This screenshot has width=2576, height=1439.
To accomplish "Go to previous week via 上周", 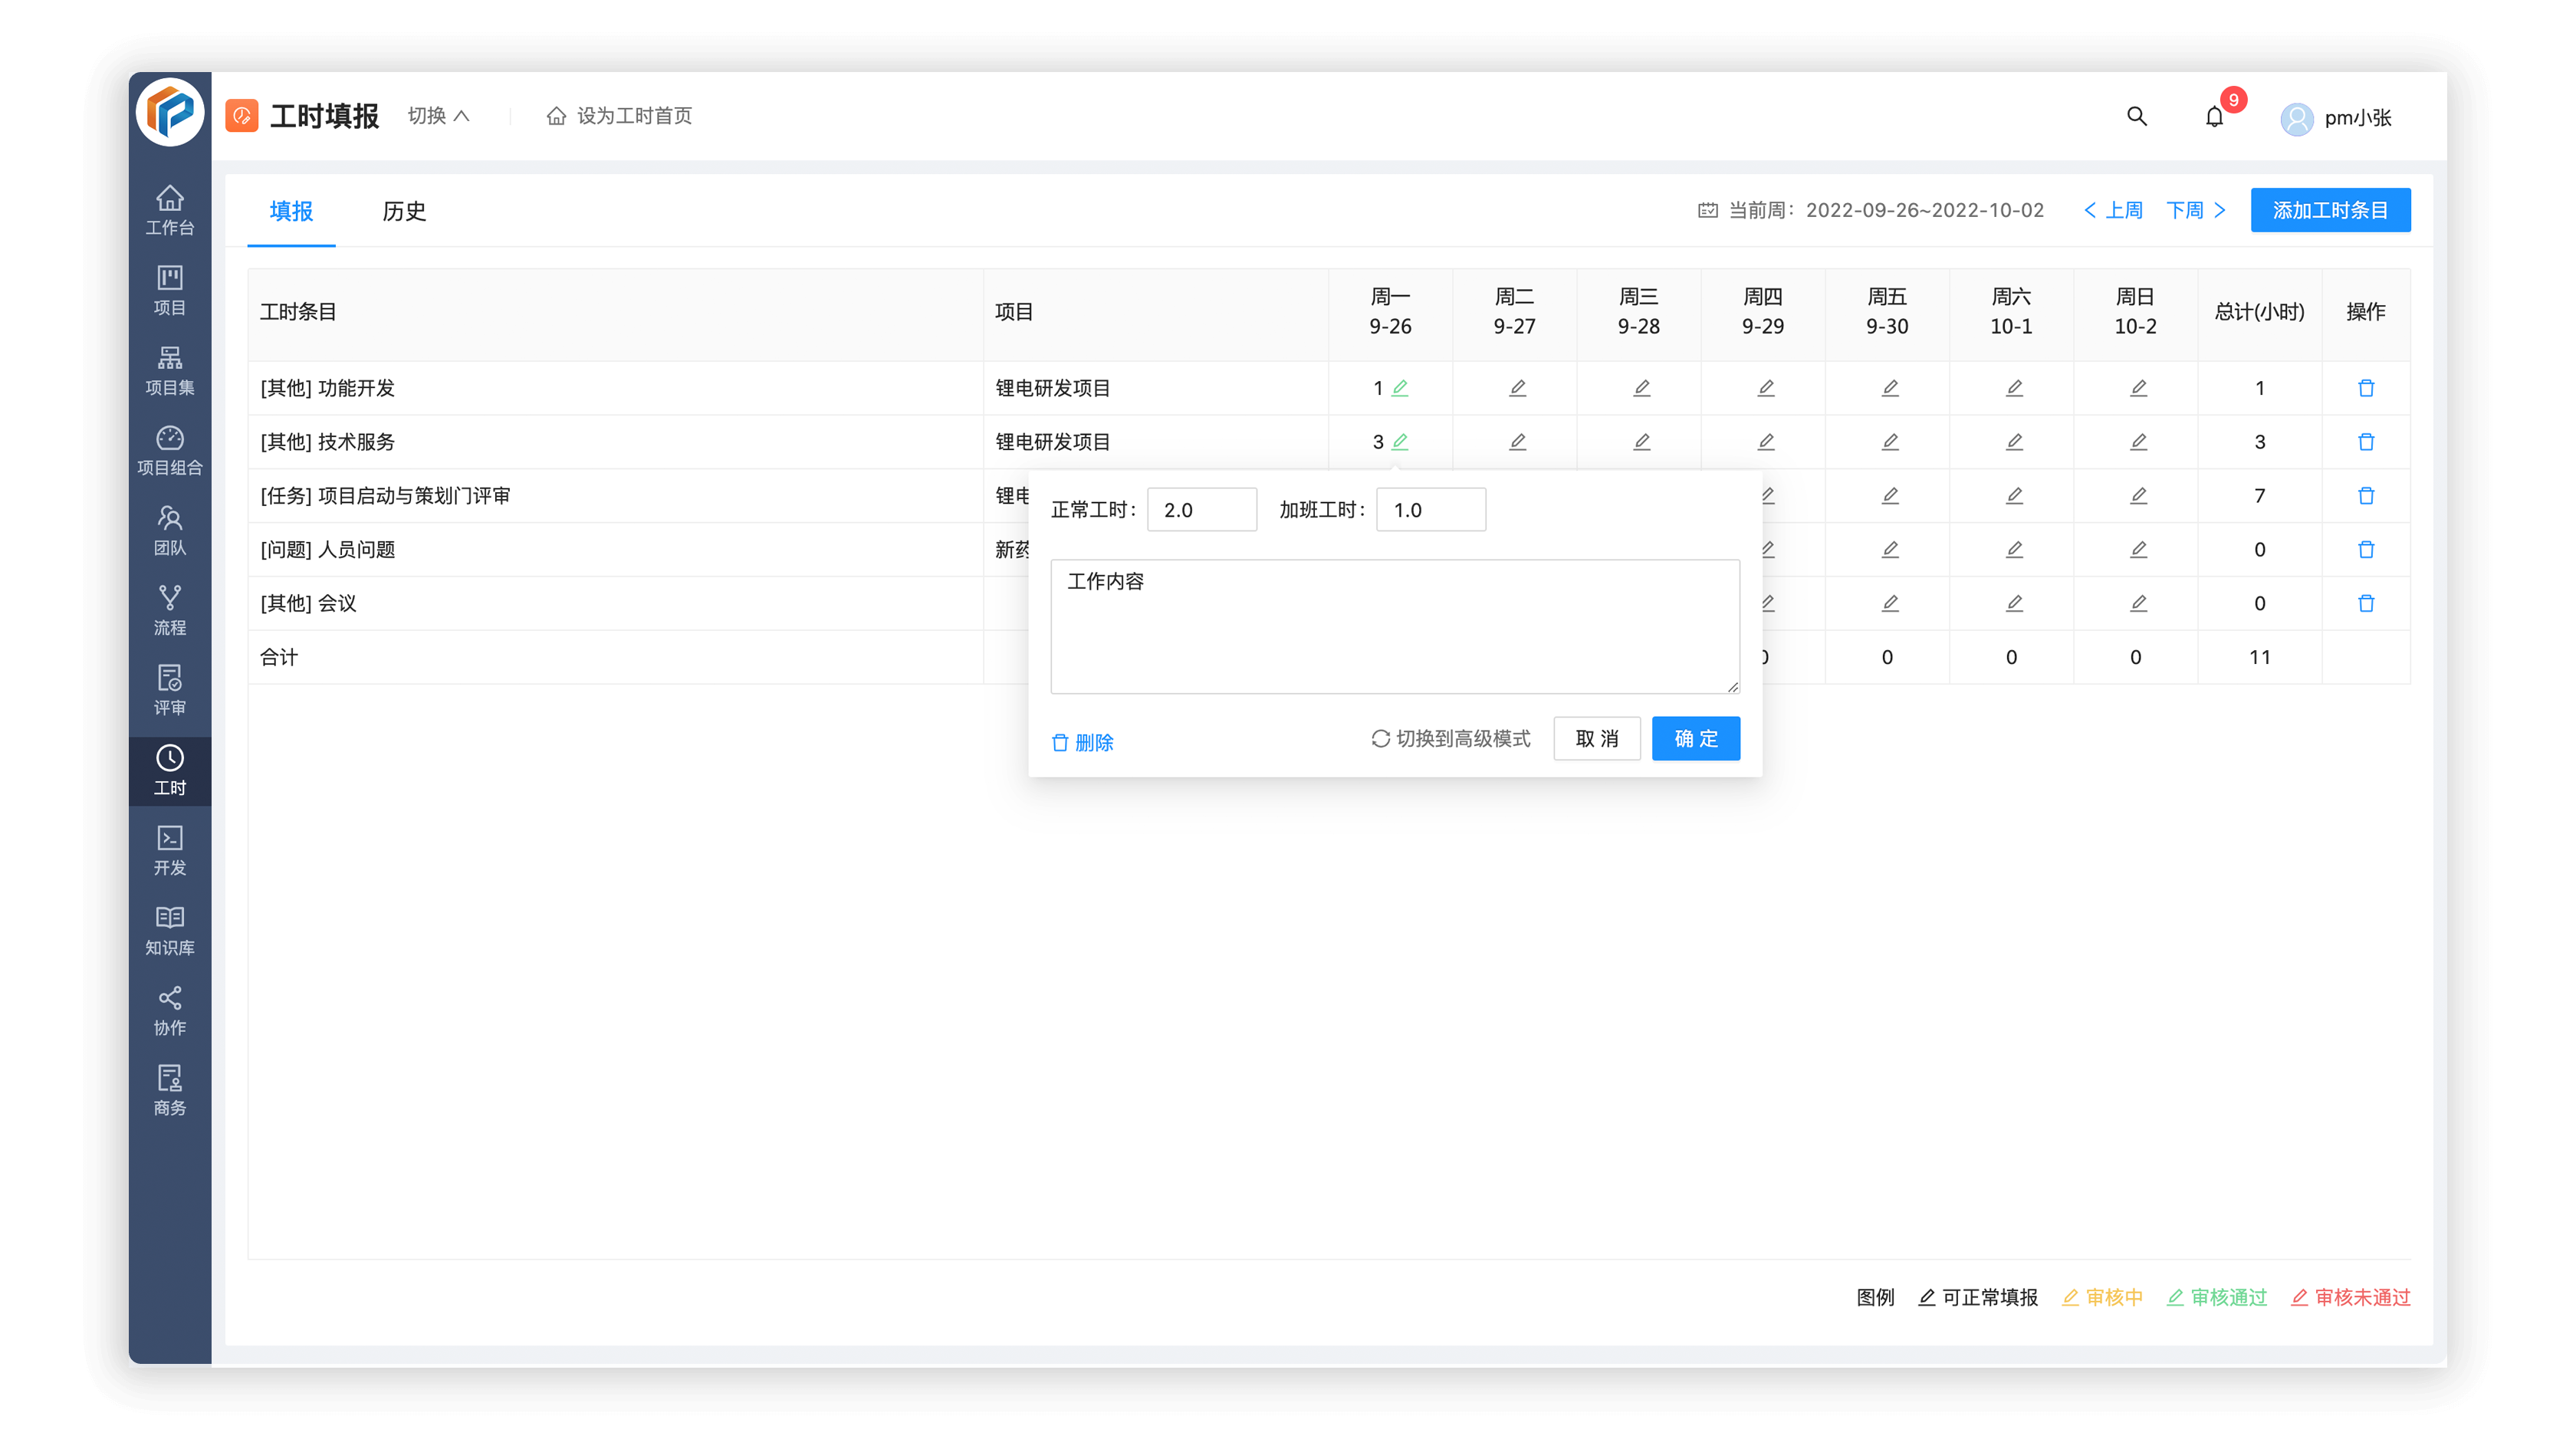I will coord(2112,210).
